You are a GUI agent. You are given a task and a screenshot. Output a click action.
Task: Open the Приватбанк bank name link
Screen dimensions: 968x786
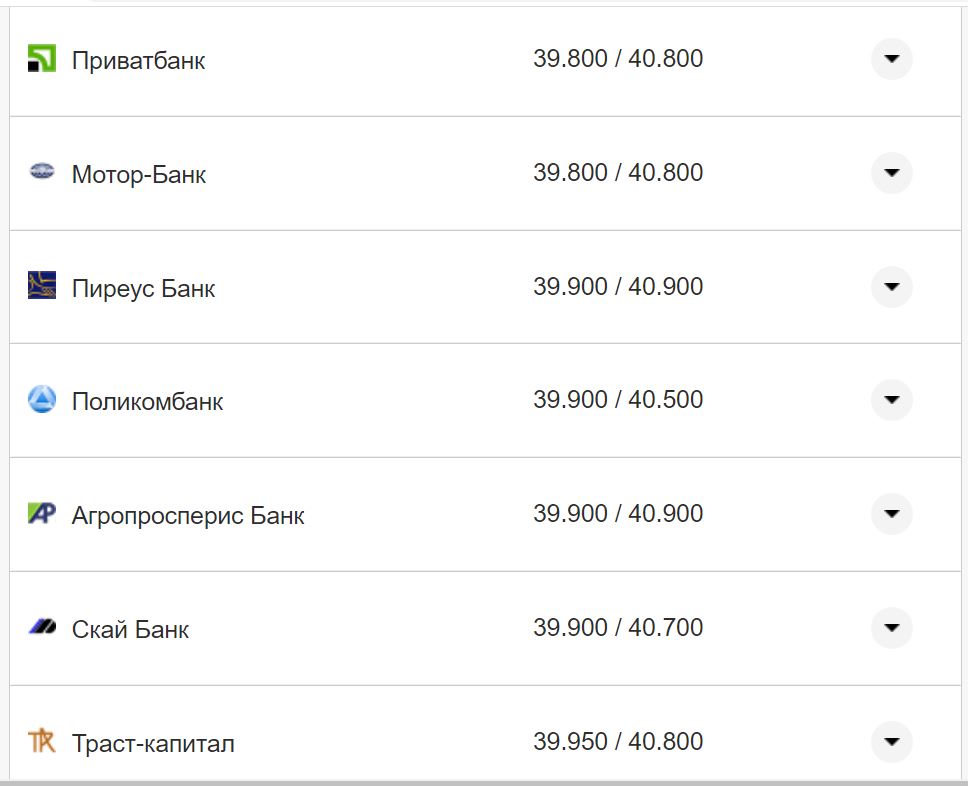(x=138, y=61)
